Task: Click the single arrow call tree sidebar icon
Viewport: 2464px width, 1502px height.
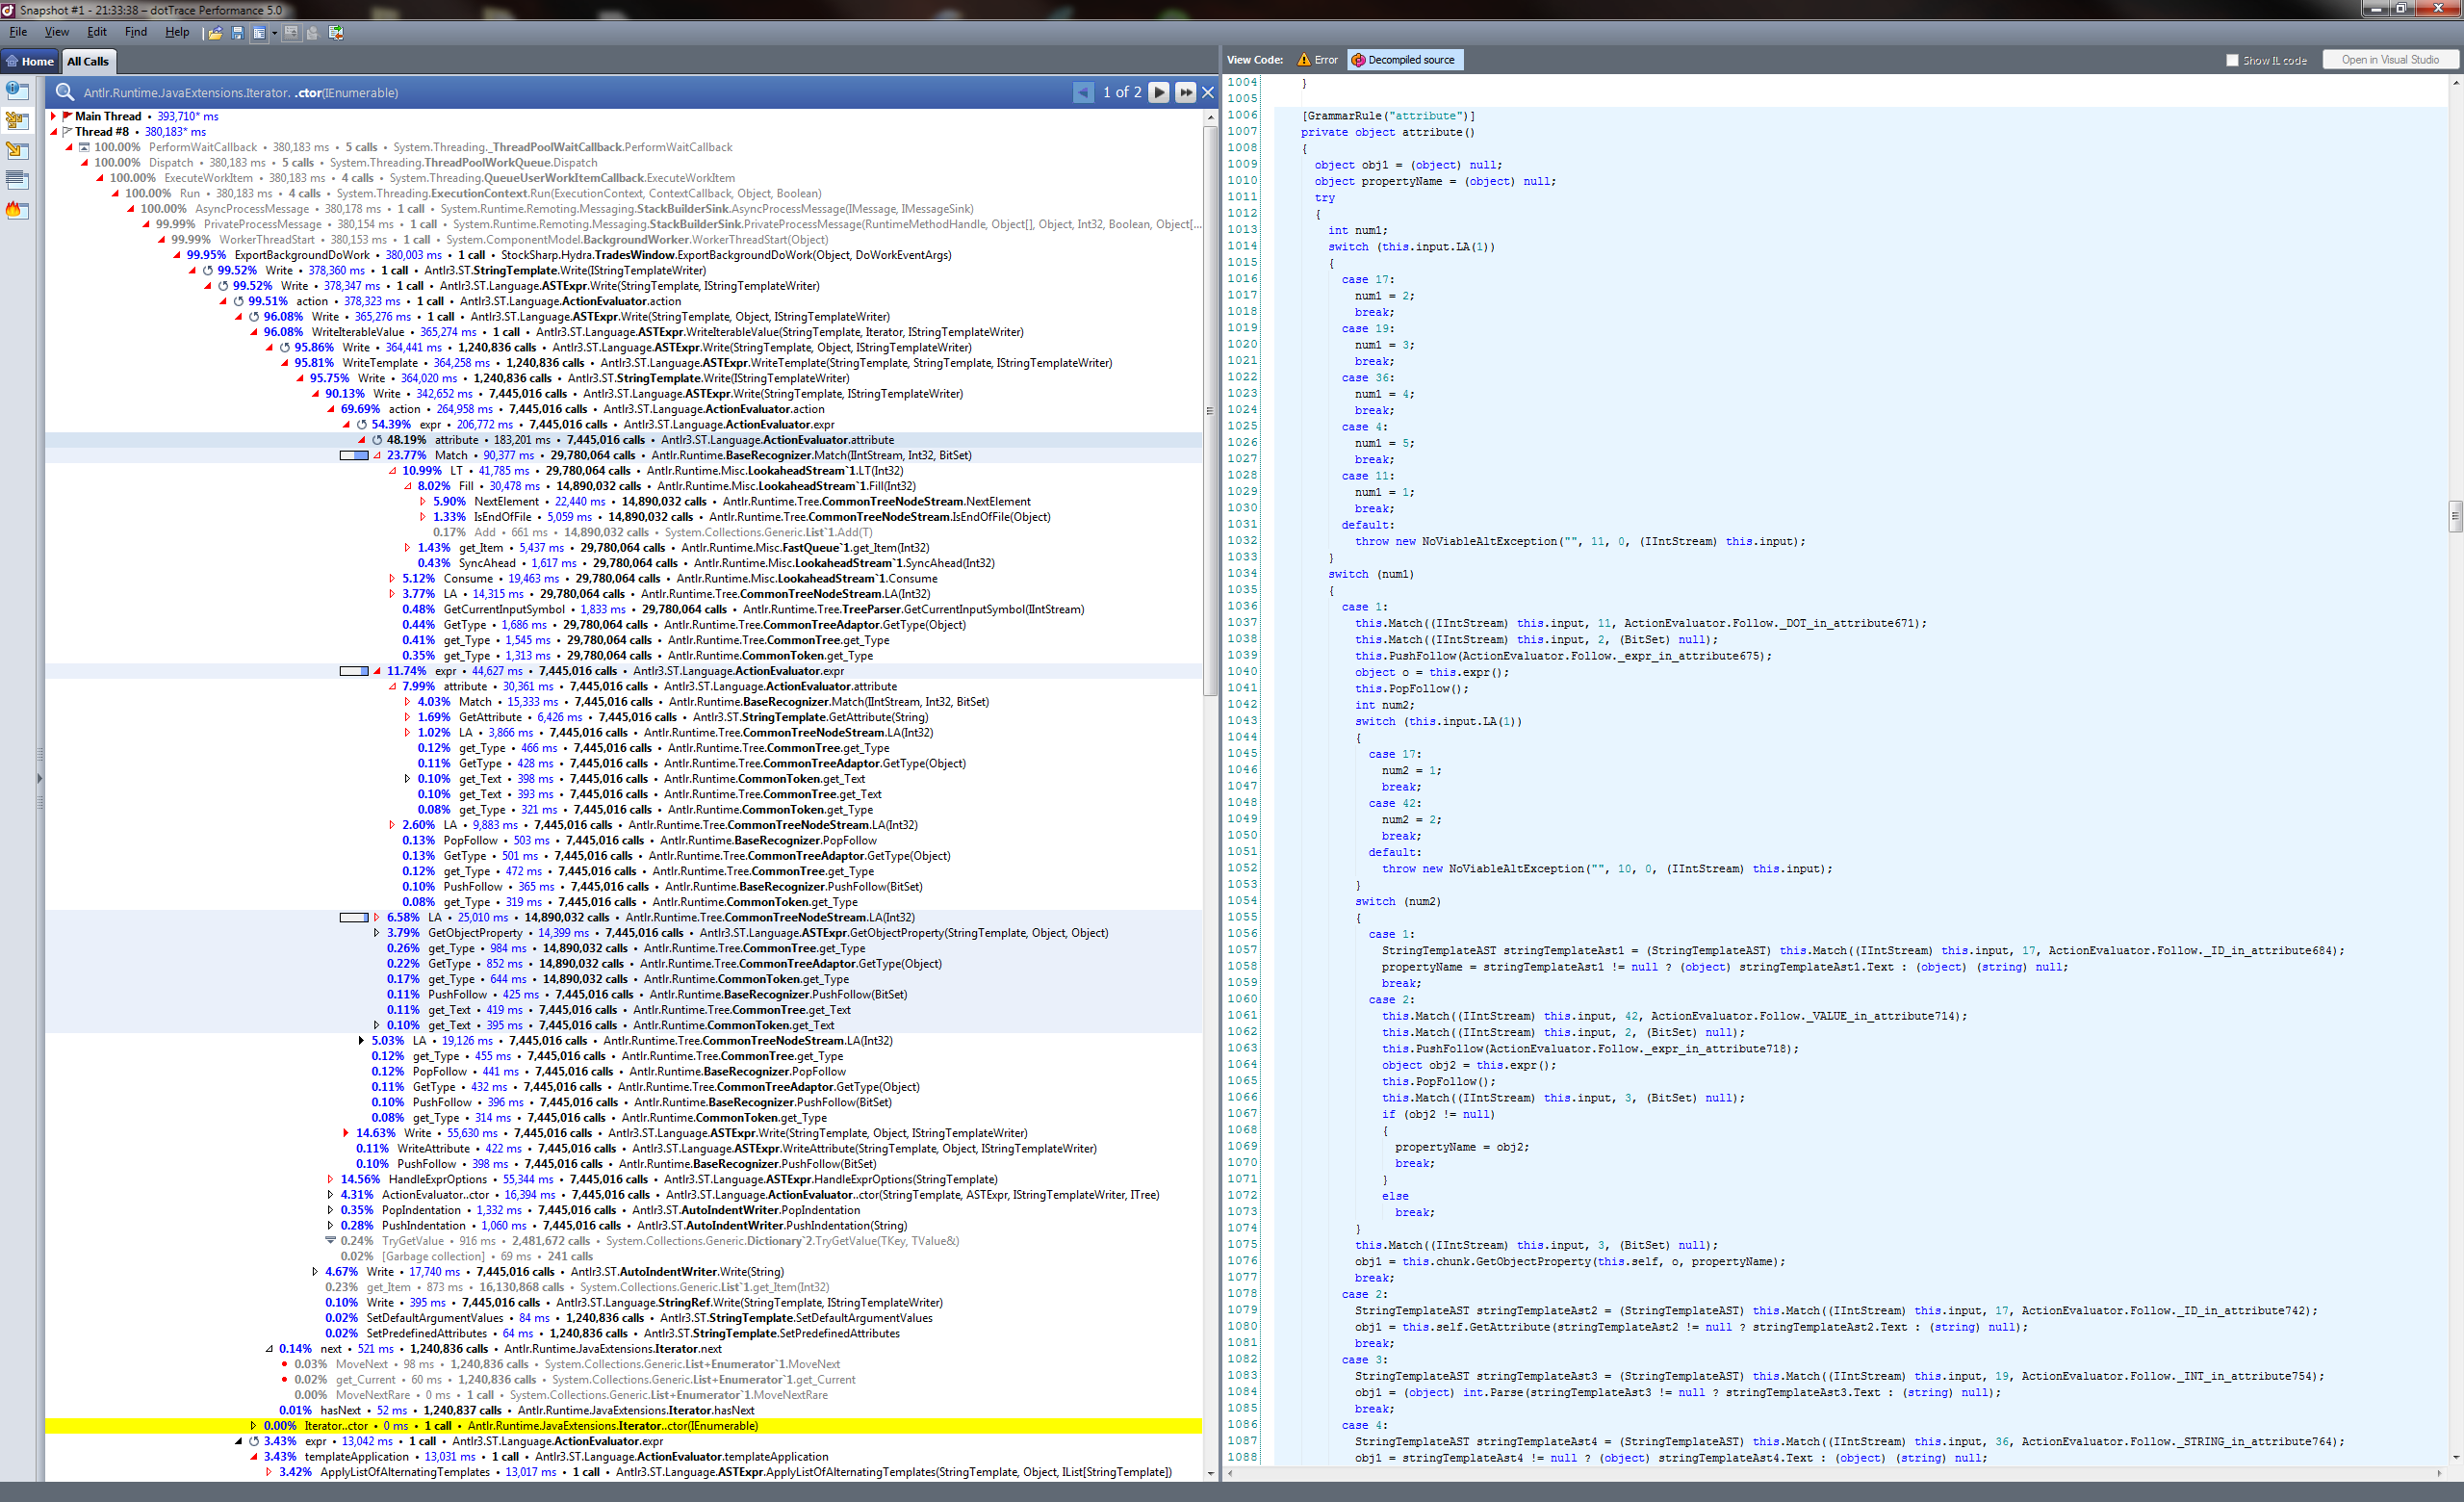Action: click(17, 151)
